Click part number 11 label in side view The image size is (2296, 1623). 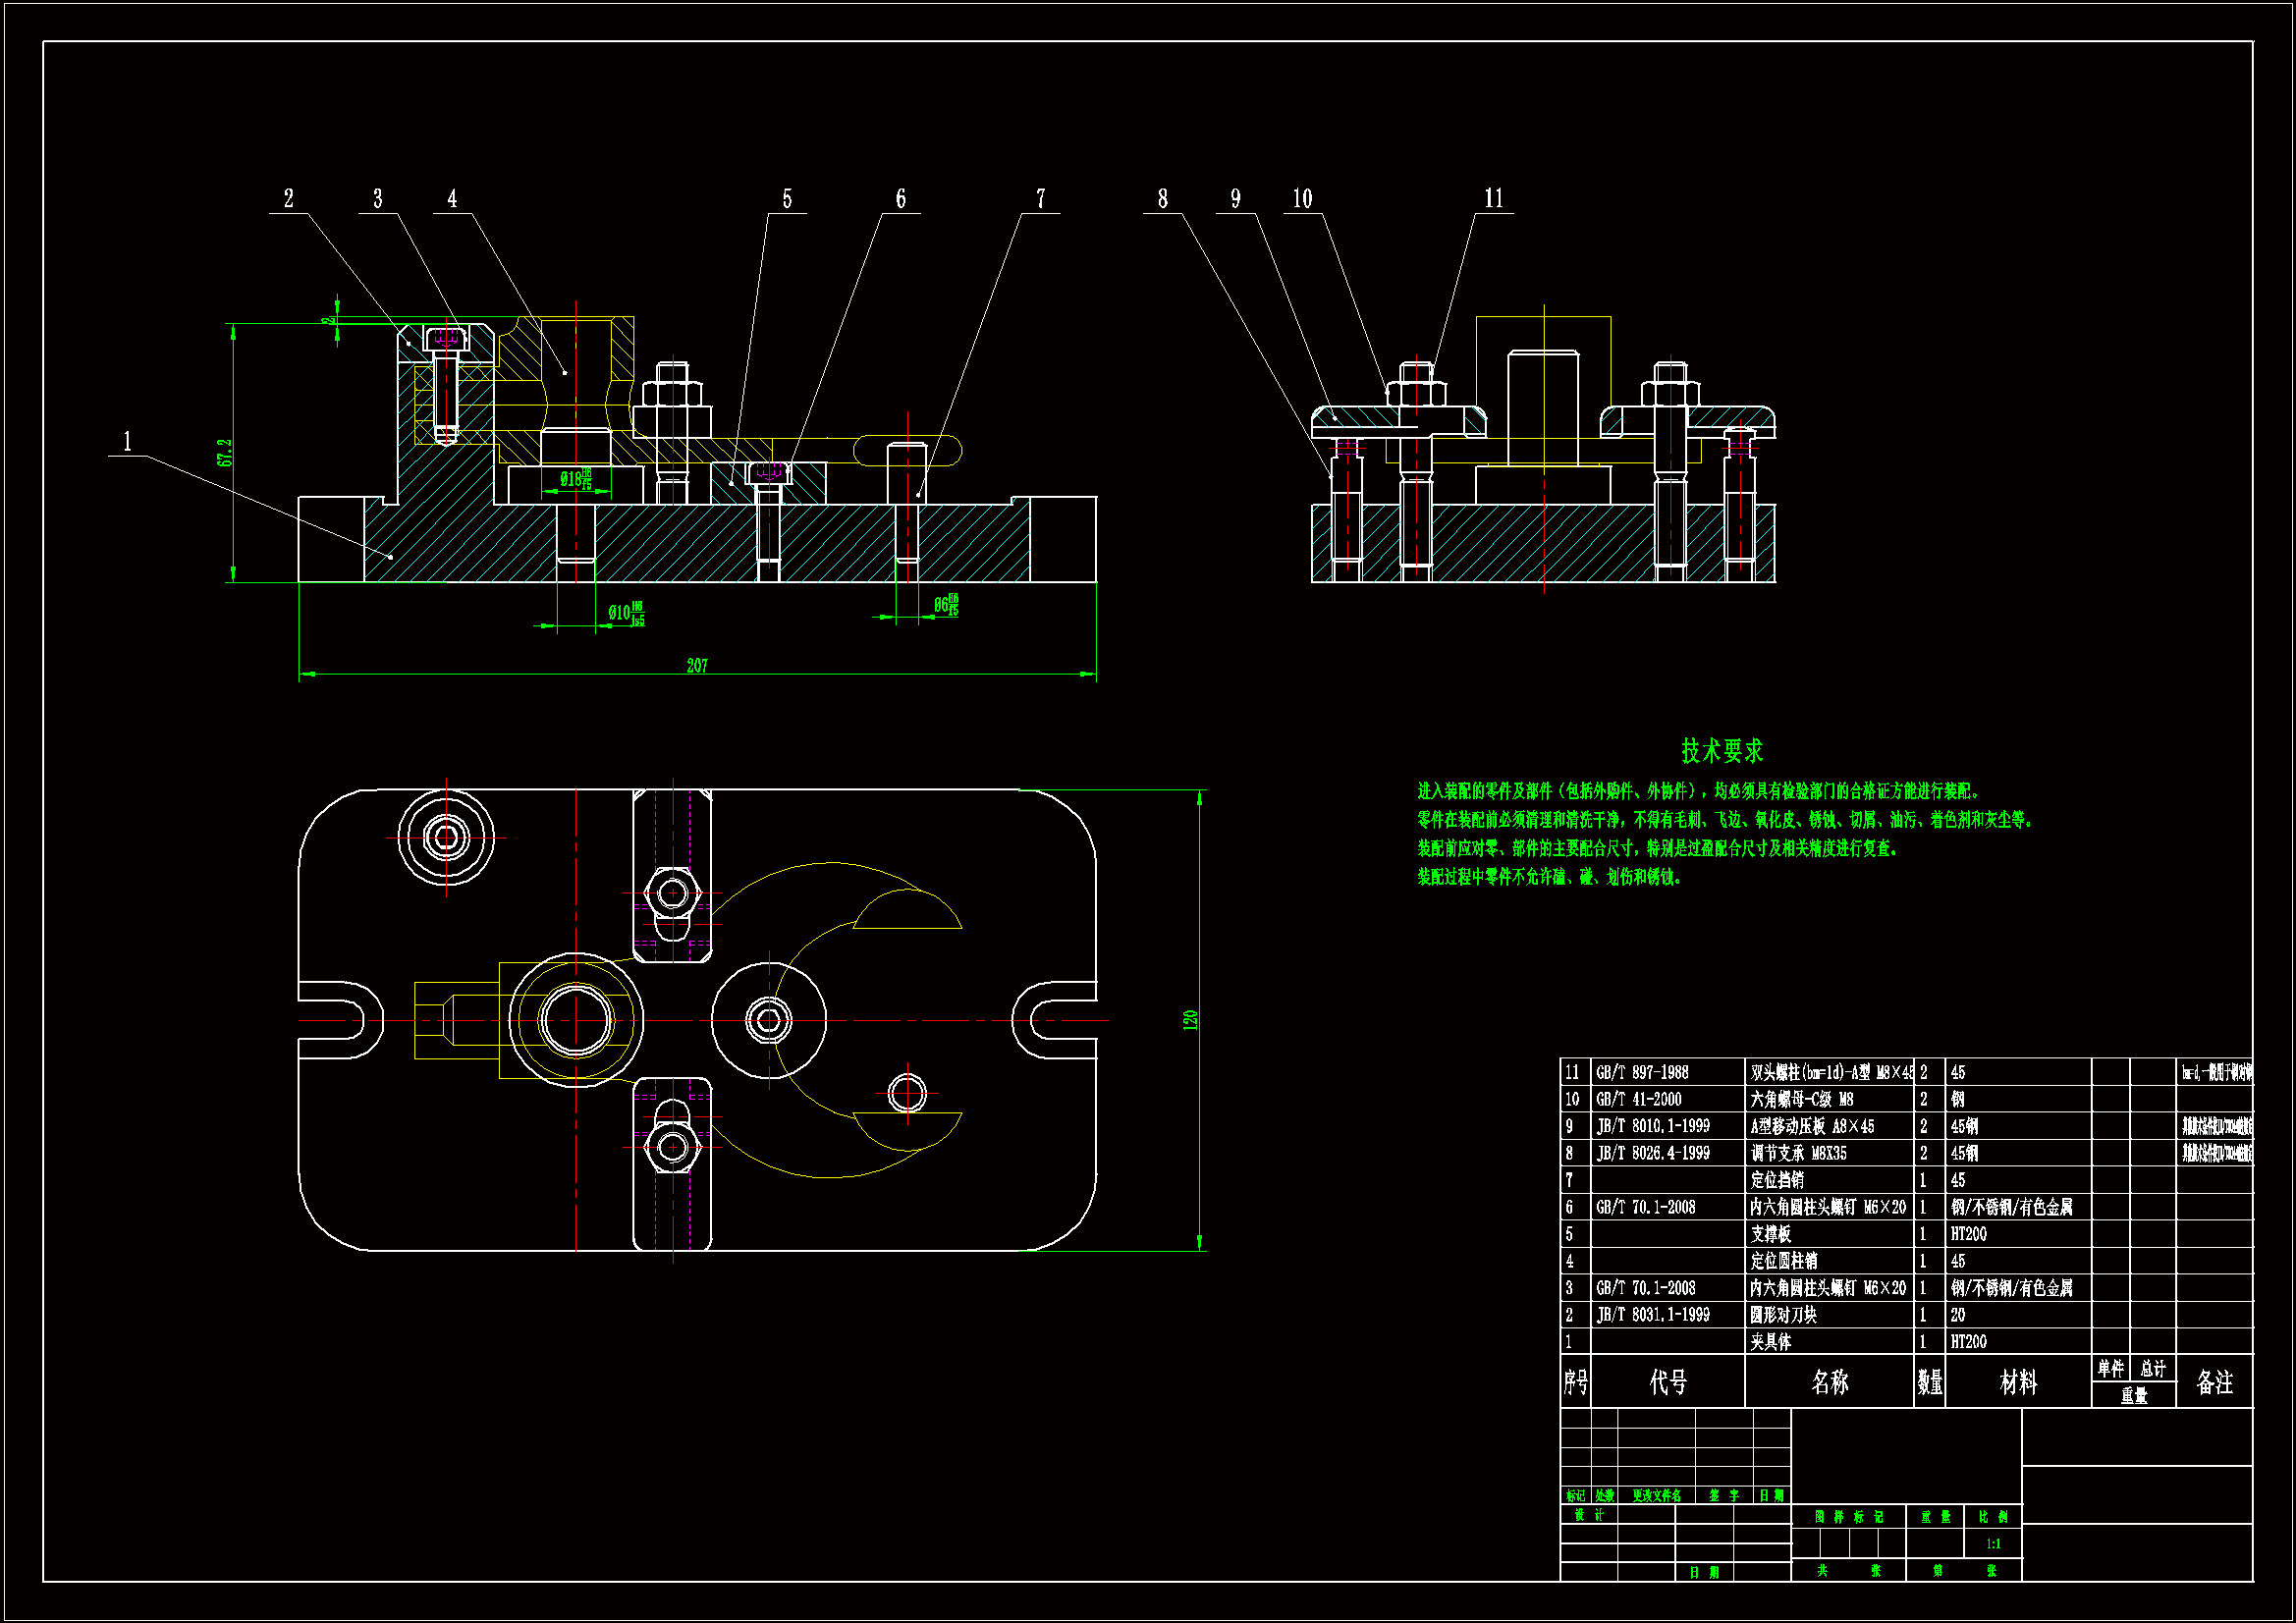(x=1493, y=199)
